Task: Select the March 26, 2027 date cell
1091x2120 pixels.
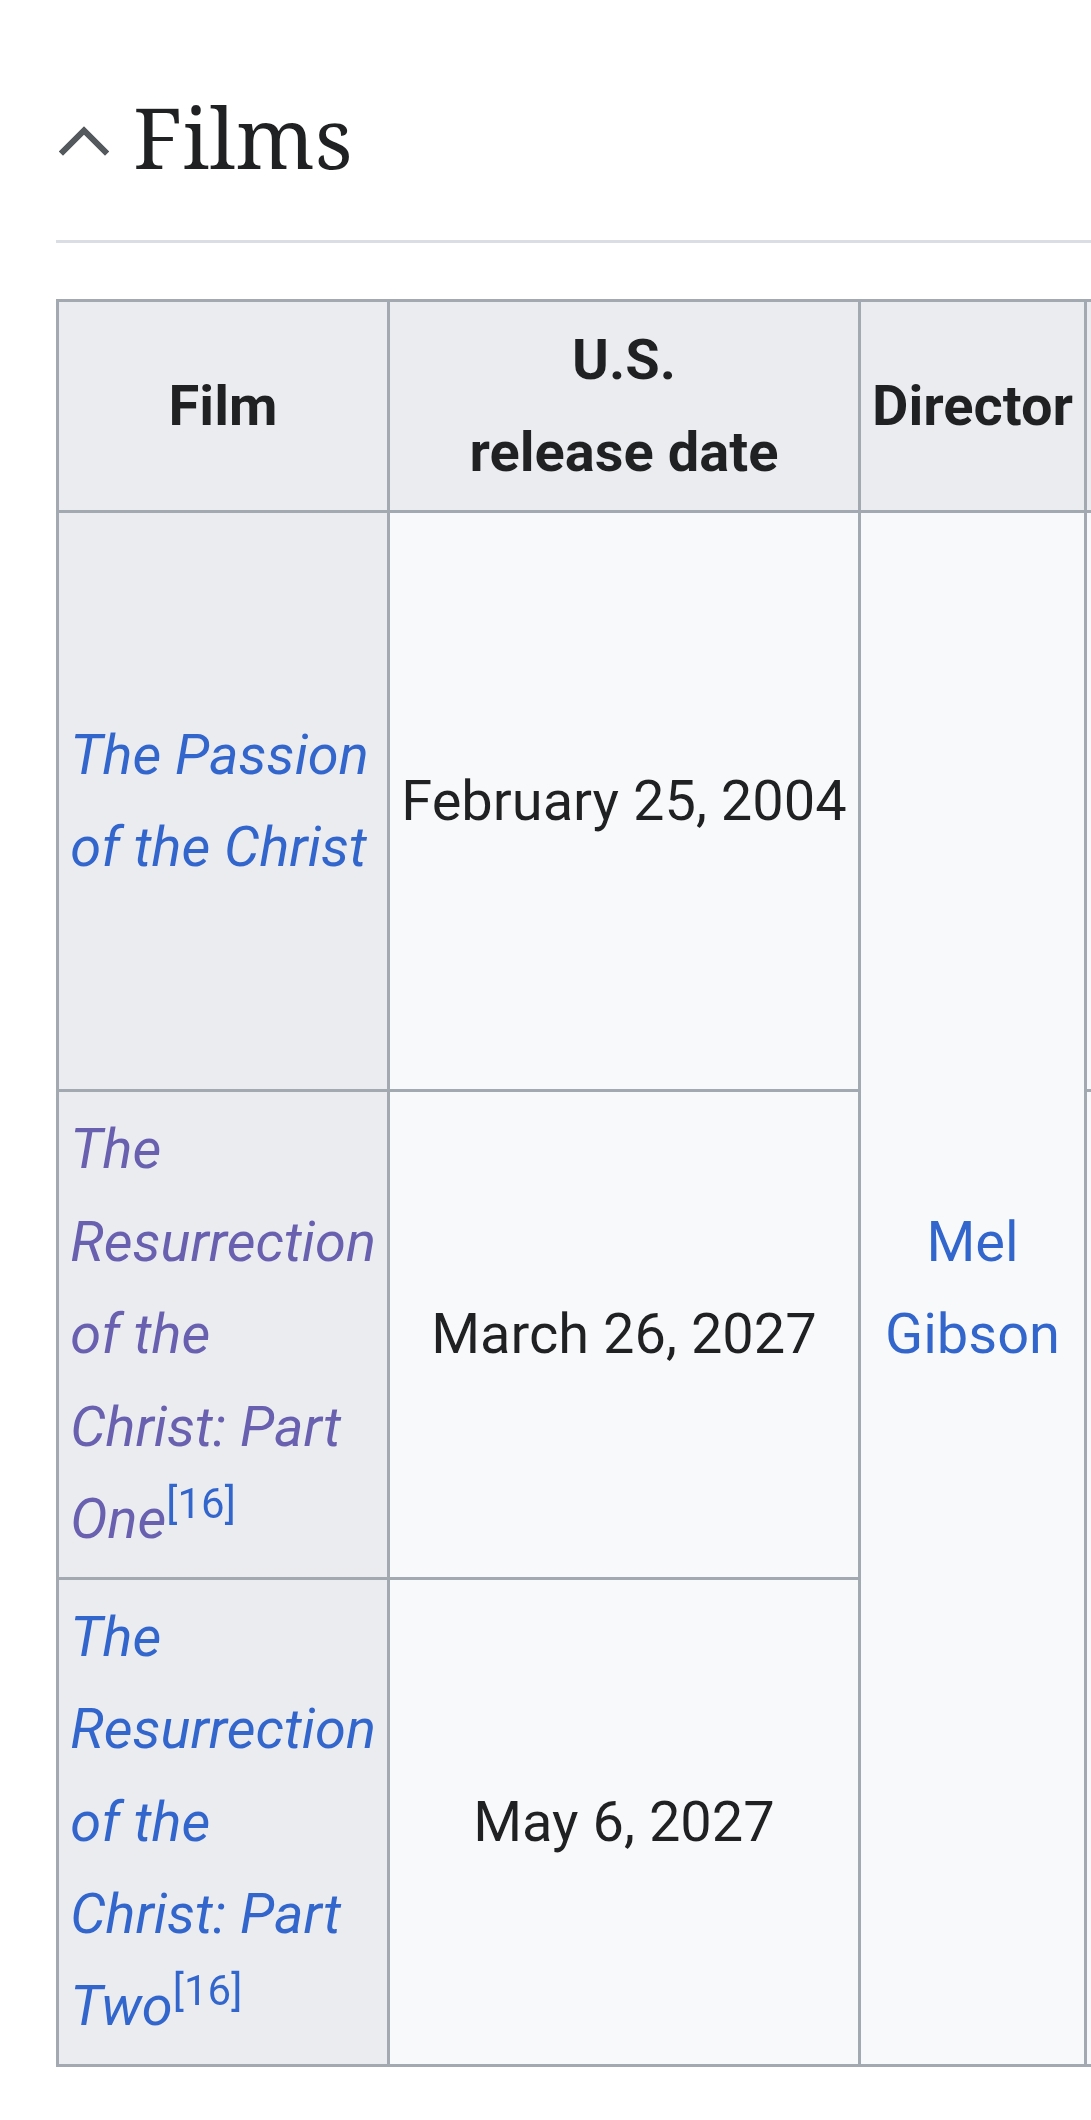Action: pyautogui.click(x=623, y=1334)
